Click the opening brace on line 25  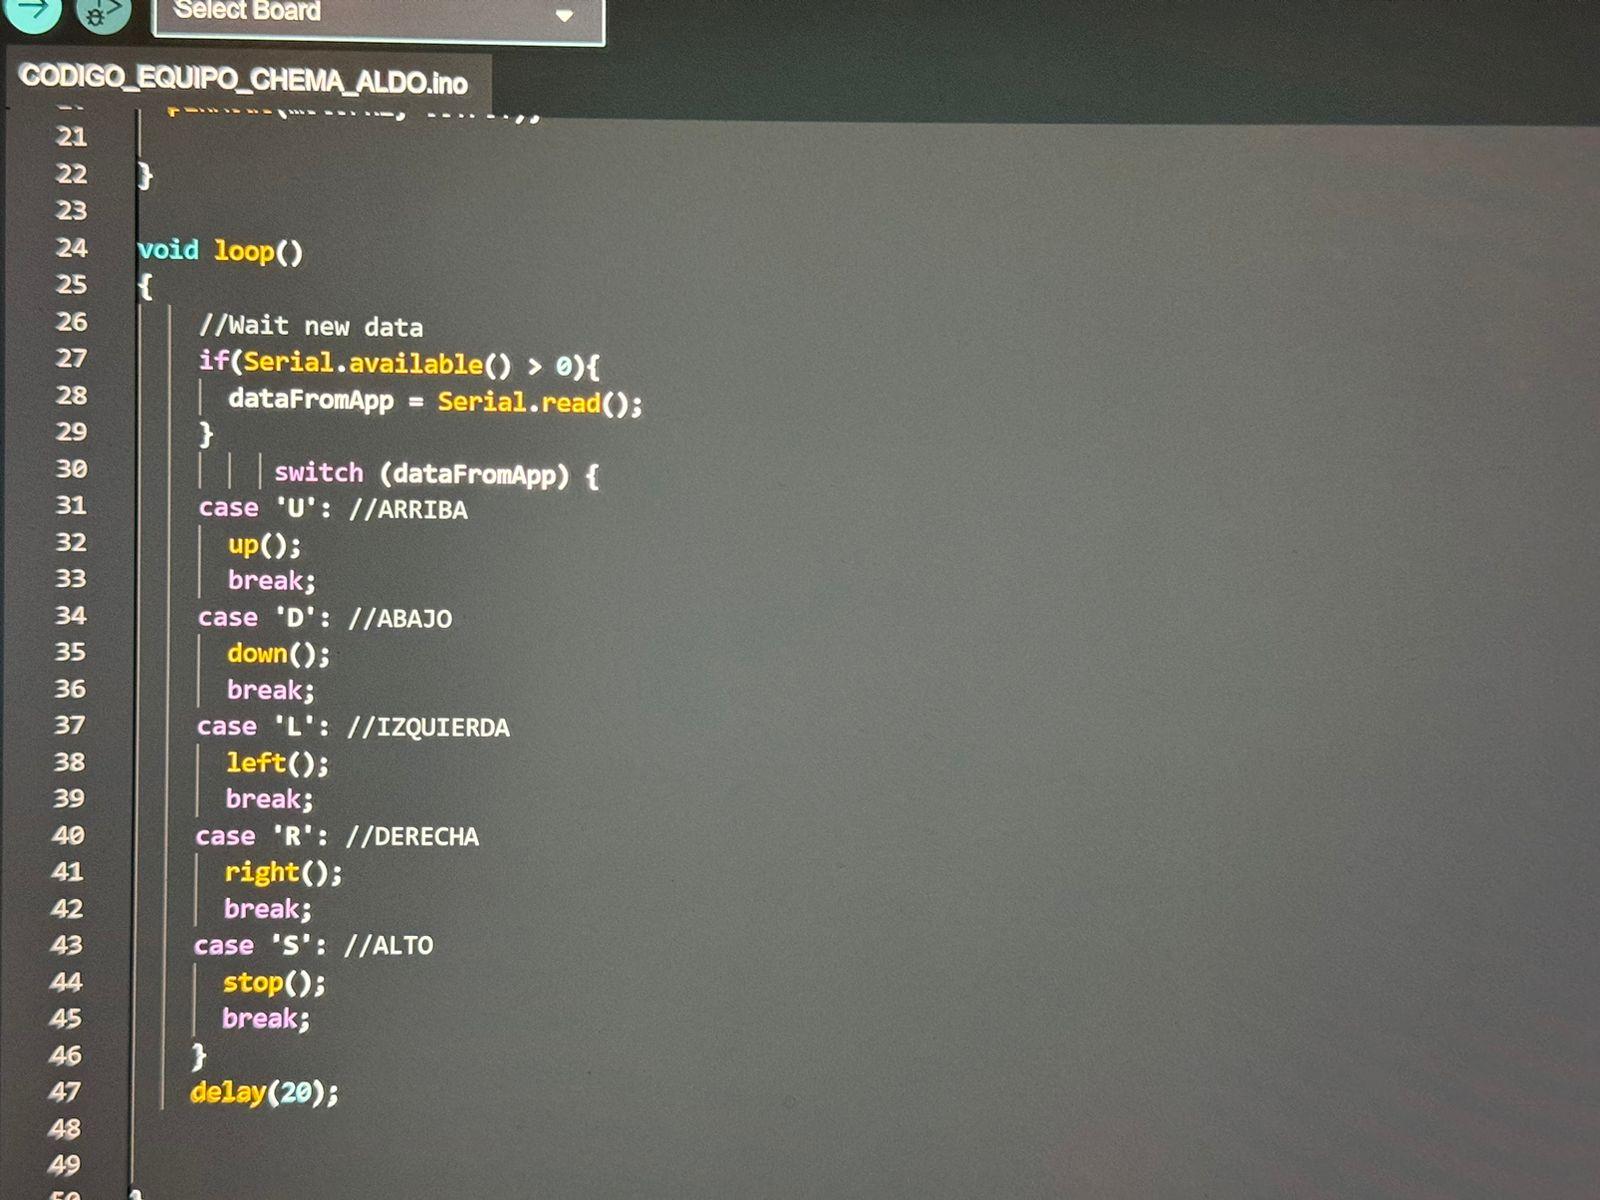click(145, 287)
